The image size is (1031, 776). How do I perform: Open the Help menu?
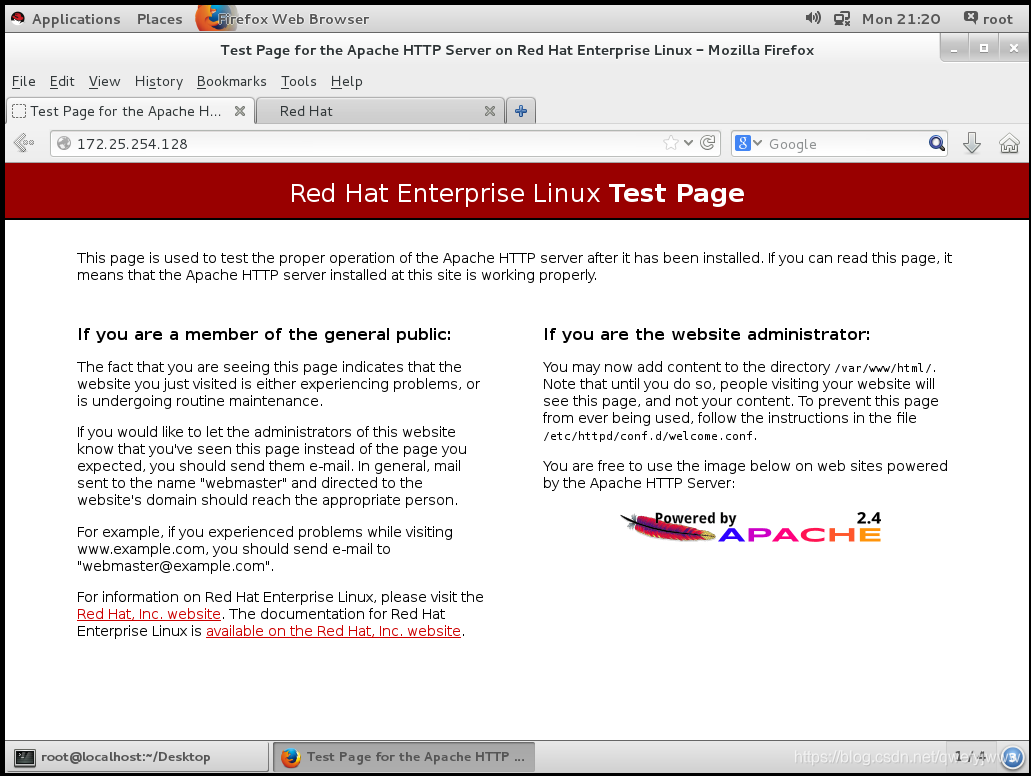tap(347, 82)
